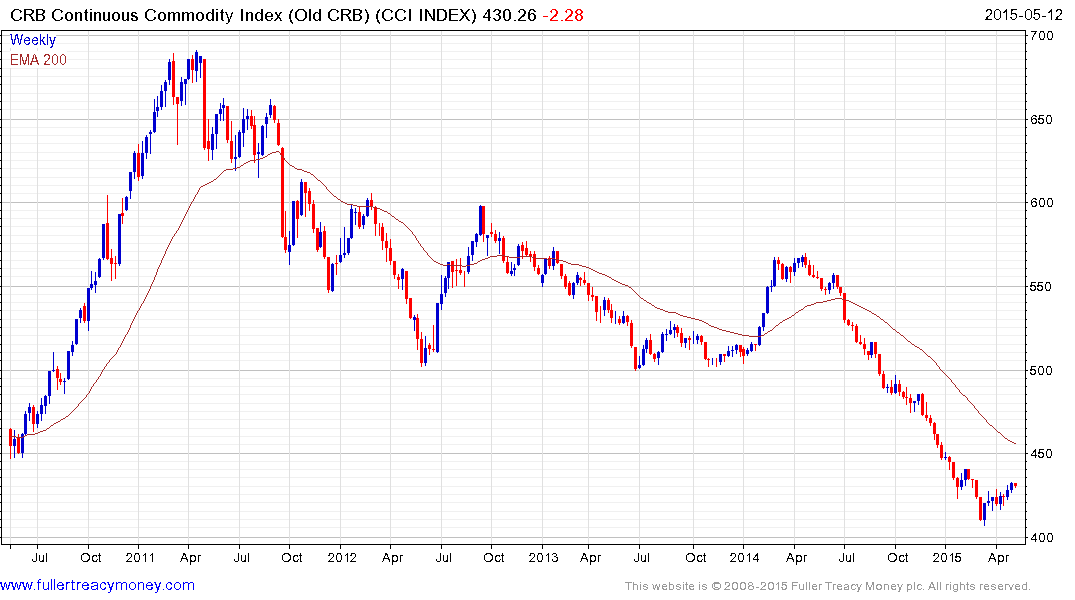Click the red change value -2.28
This screenshot has height=600, width=1075.
point(563,15)
